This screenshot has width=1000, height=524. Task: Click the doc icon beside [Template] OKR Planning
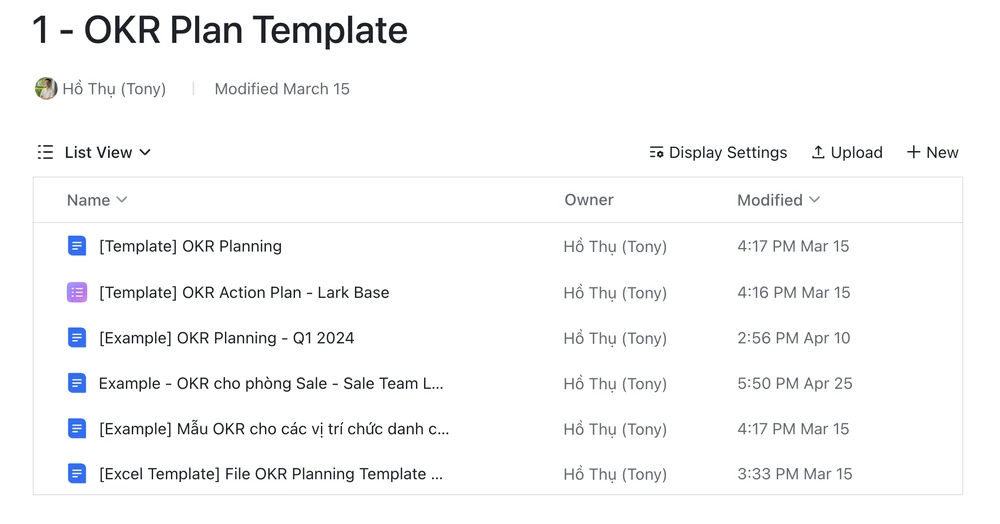pyautogui.click(x=77, y=246)
